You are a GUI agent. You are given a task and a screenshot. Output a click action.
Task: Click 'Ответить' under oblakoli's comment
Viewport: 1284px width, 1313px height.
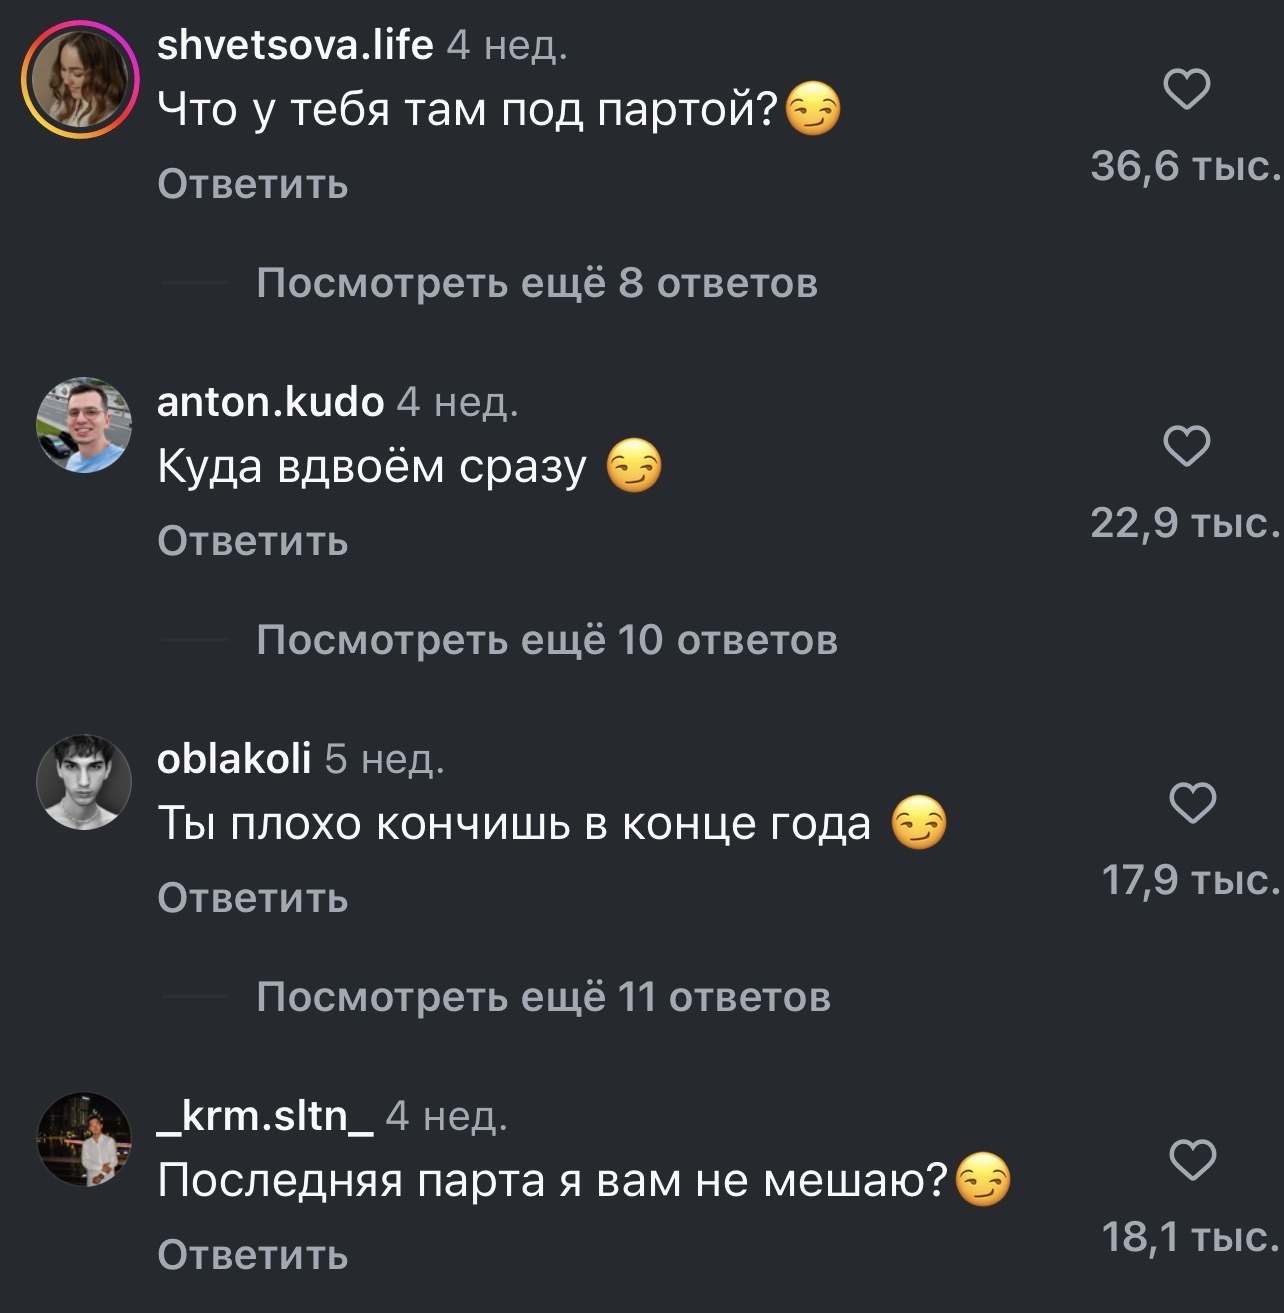(x=253, y=898)
